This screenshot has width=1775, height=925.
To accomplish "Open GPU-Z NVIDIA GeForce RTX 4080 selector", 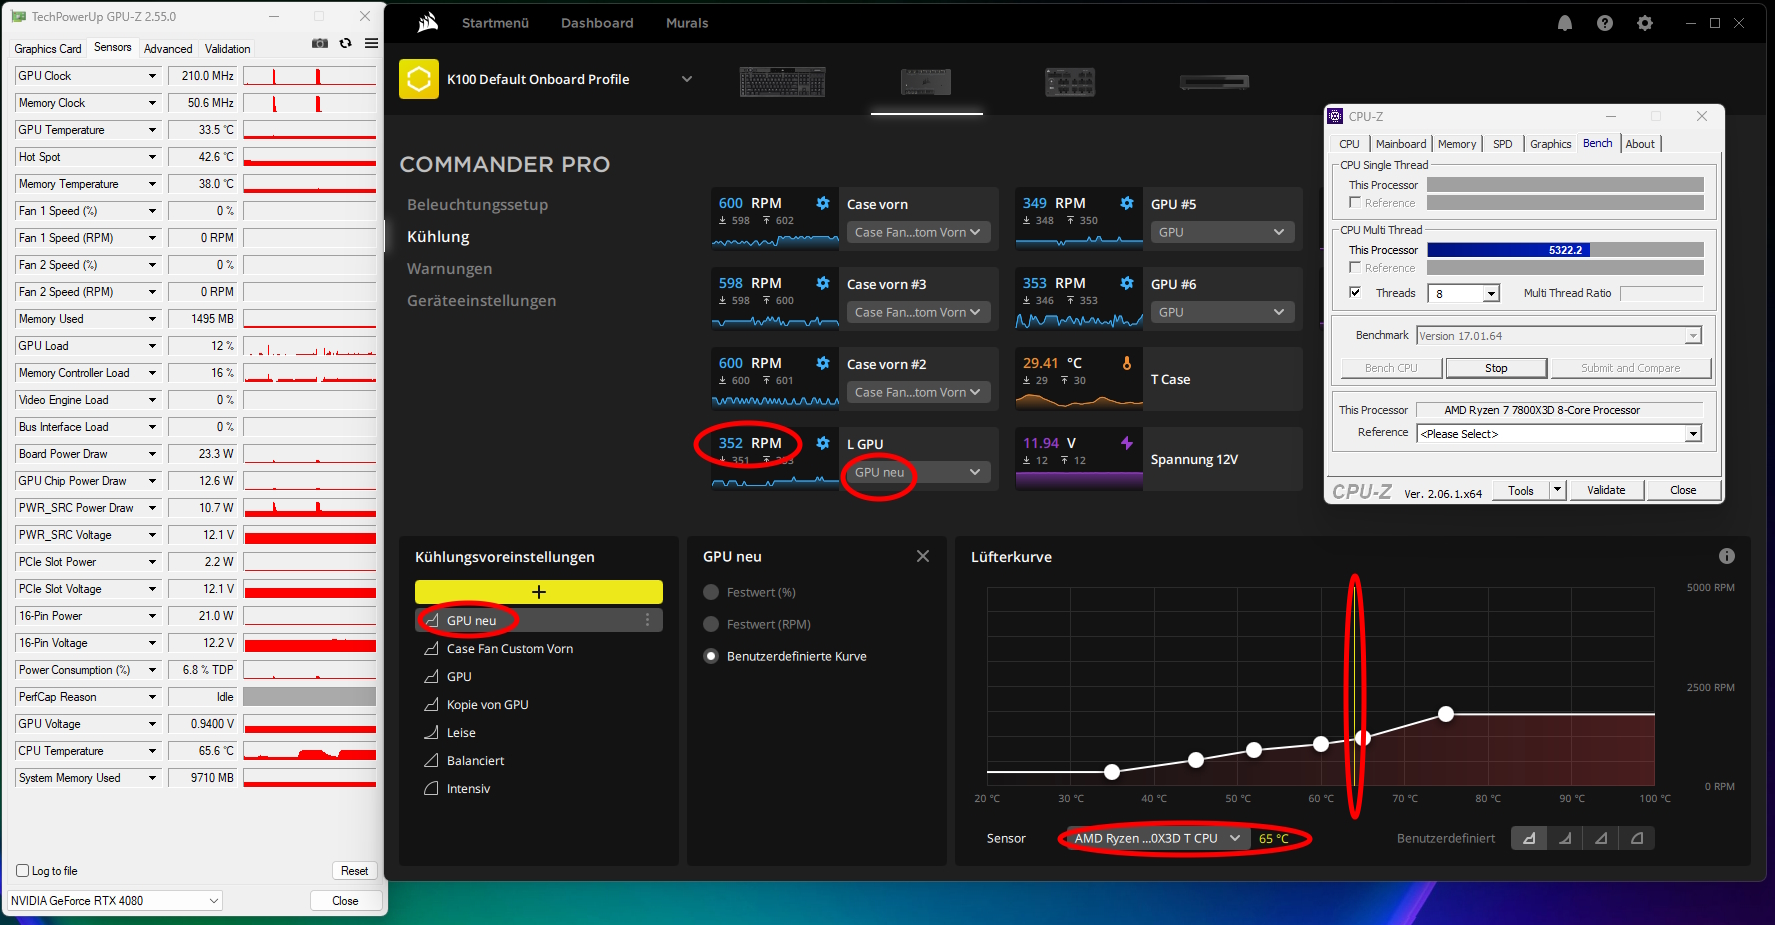I will [115, 901].
